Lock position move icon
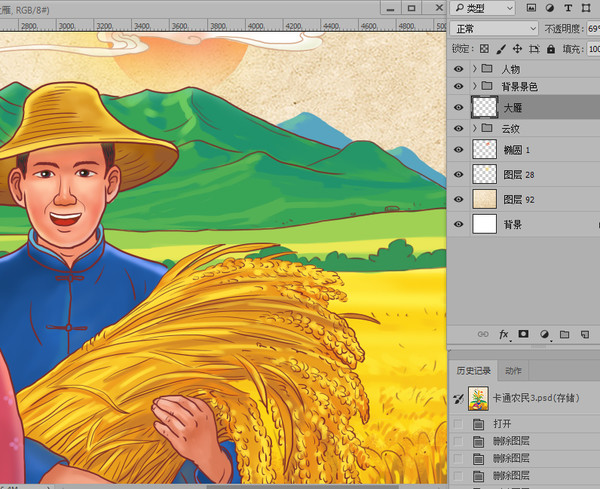600x489 pixels. [x=517, y=49]
